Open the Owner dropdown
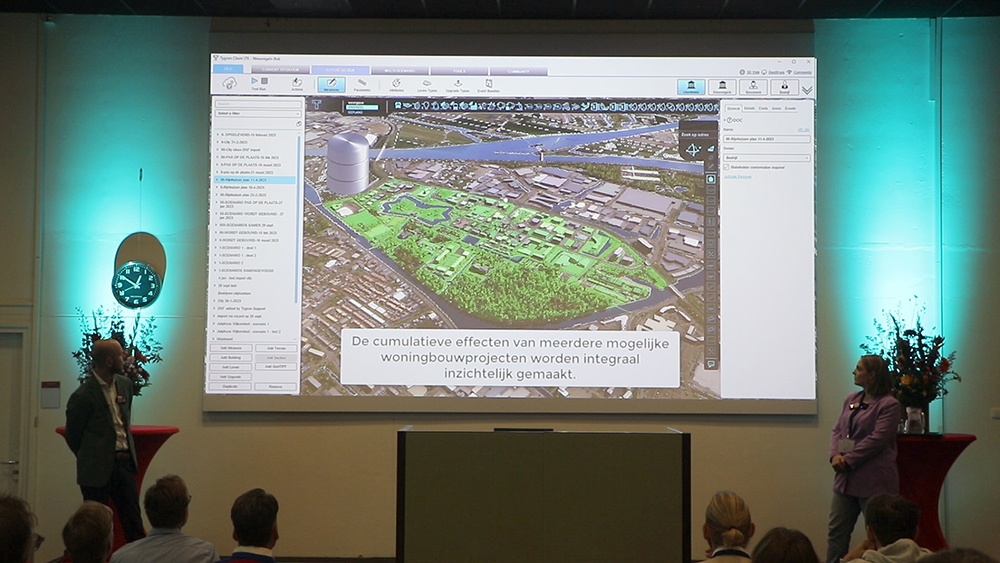 (x=767, y=157)
